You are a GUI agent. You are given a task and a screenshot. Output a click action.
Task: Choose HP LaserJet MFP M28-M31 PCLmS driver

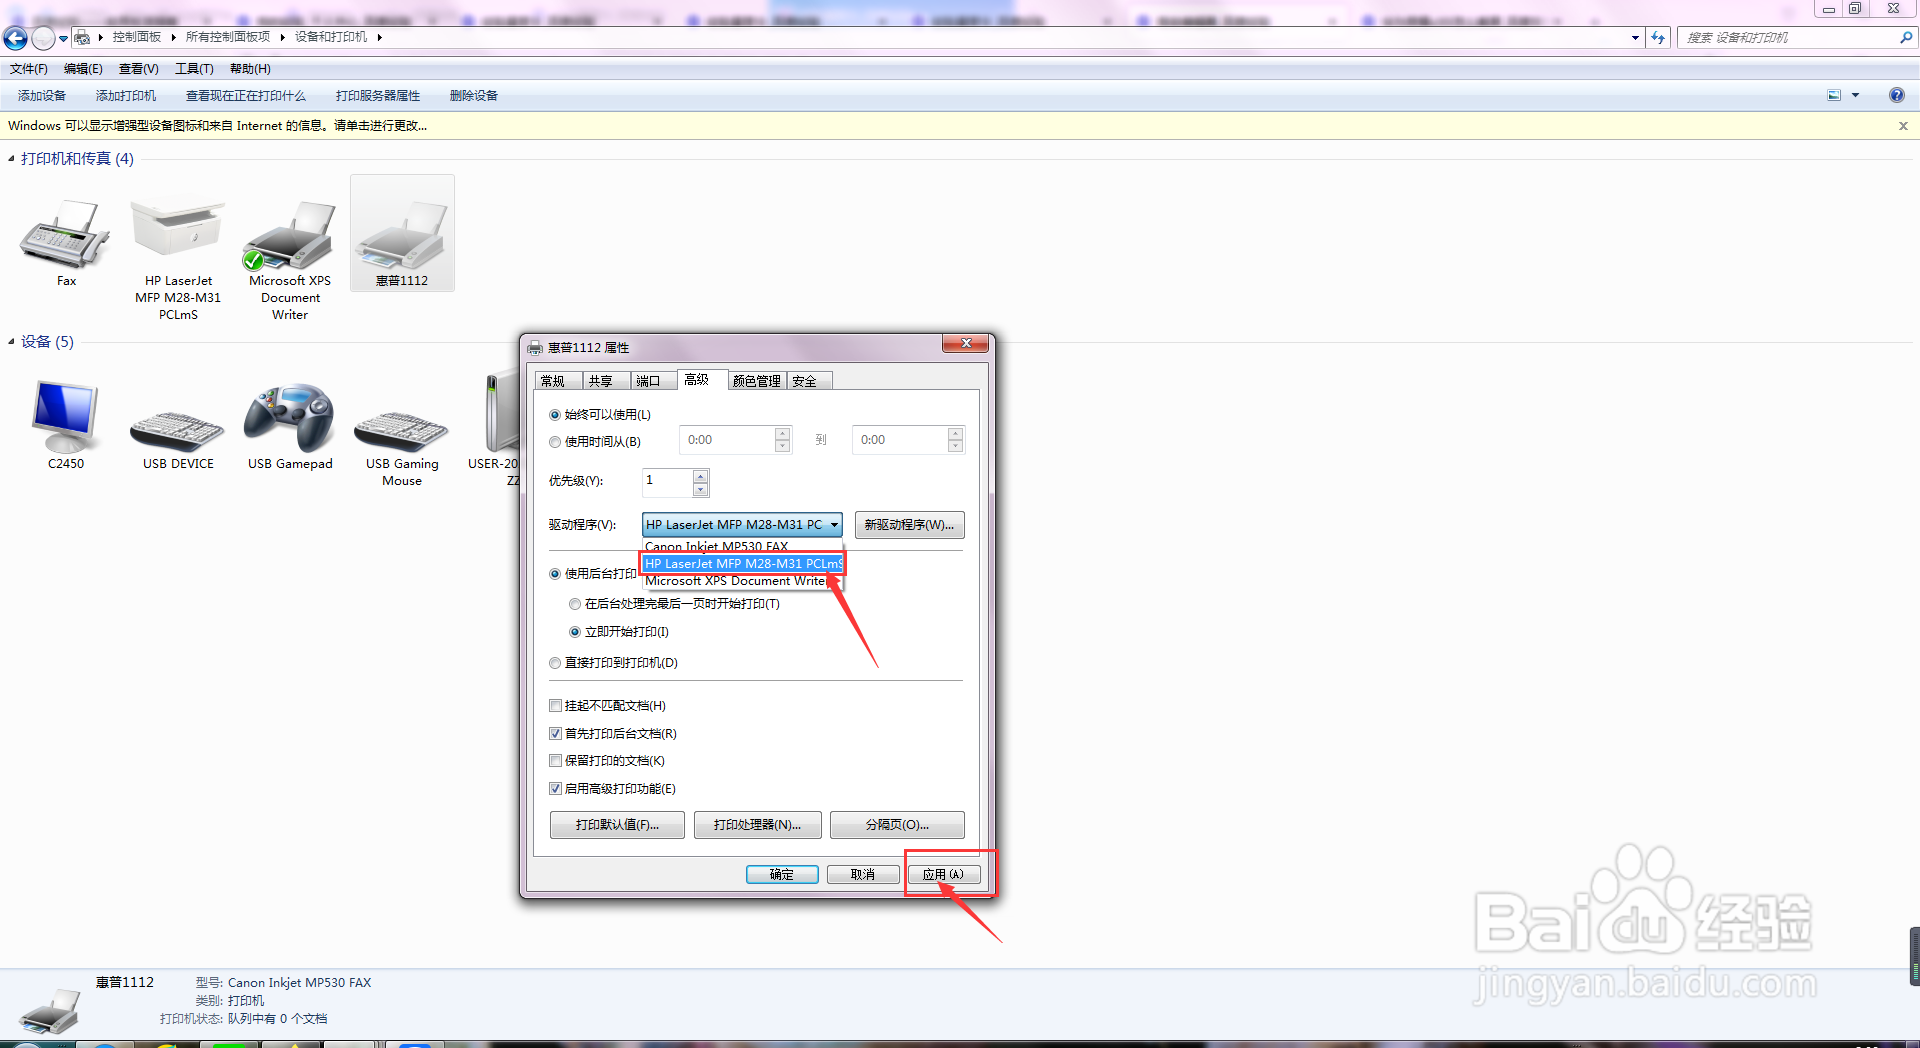[x=742, y=564]
